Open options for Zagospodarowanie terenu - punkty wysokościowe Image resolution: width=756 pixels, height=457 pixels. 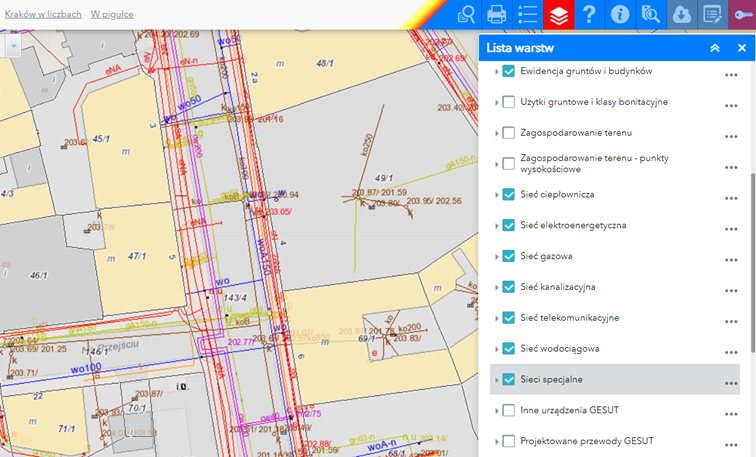731,167
